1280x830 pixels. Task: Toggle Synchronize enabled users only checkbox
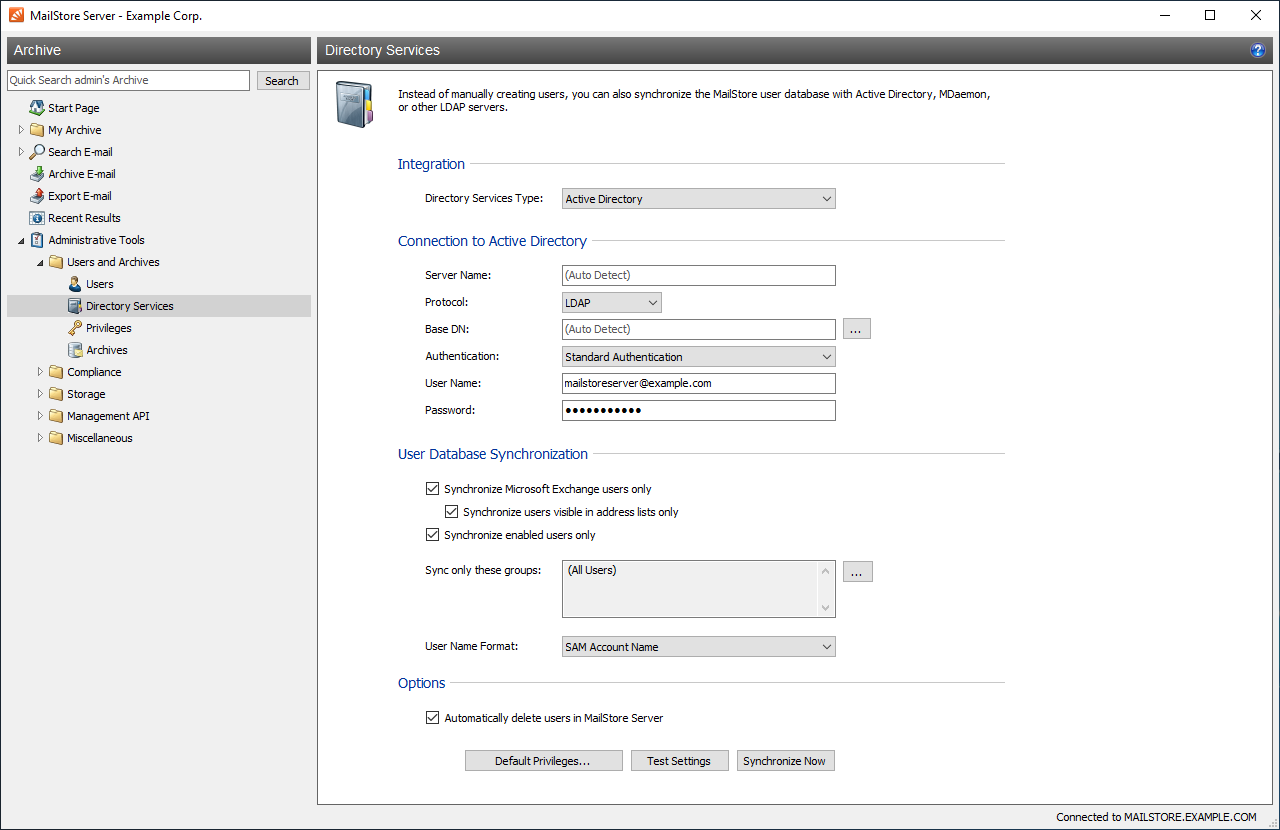pos(432,535)
